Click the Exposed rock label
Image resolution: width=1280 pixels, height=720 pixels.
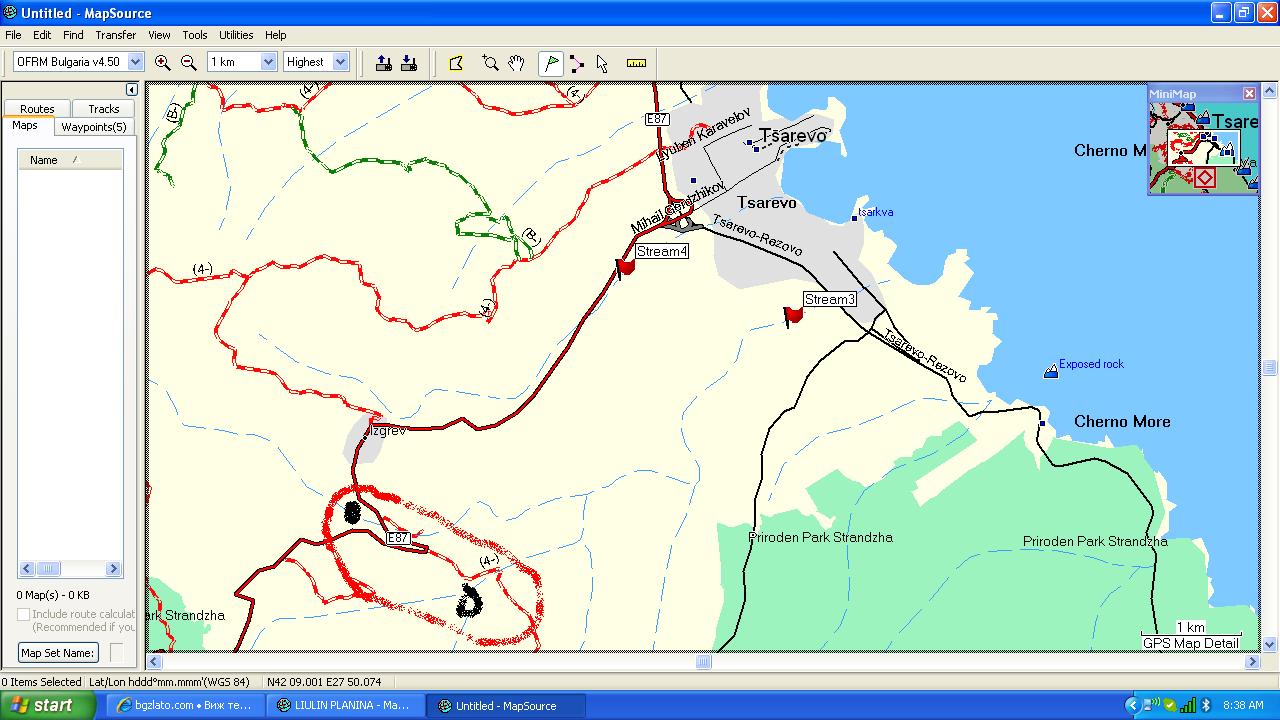tap(1091, 364)
